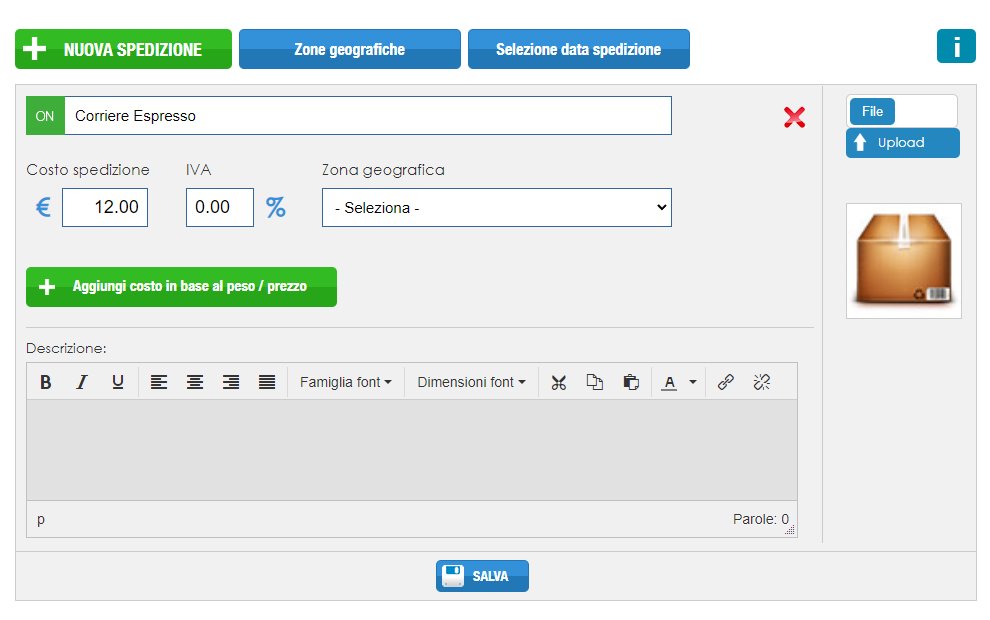Open the Zone geografiche tab

[350, 49]
